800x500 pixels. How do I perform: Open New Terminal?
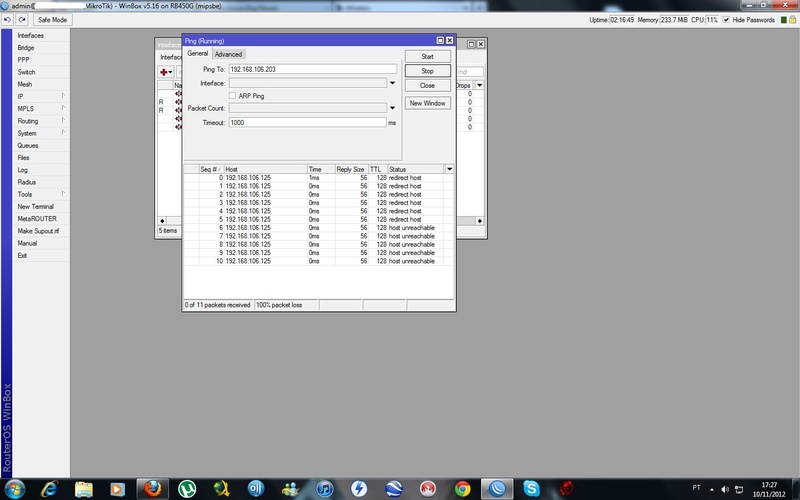coord(35,207)
